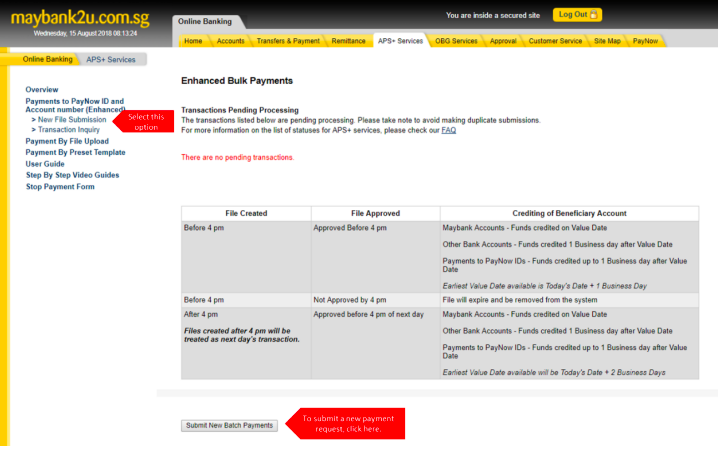Open the Stop Payment Form link
The image size is (720, 457).
pyautogui.click(x=60, y=186)
